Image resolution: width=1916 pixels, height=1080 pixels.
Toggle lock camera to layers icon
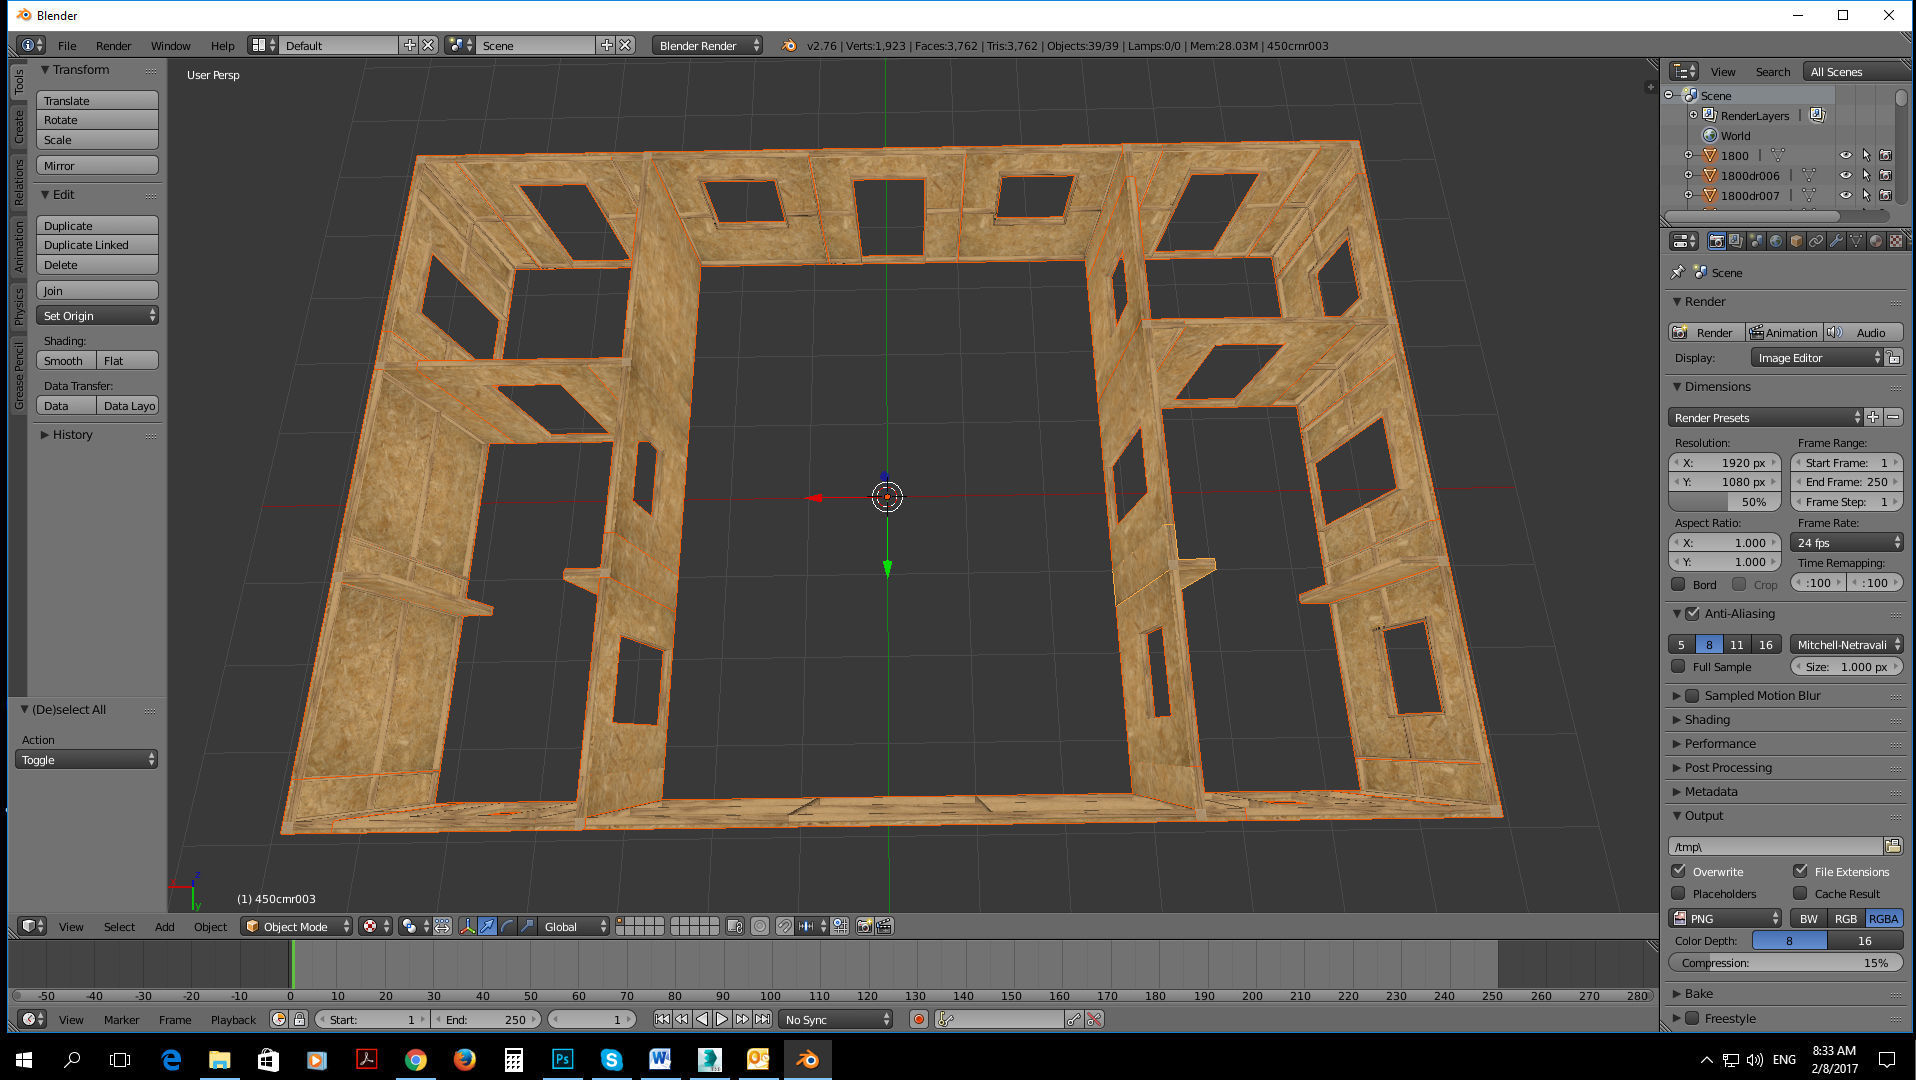tap(735, 926)
